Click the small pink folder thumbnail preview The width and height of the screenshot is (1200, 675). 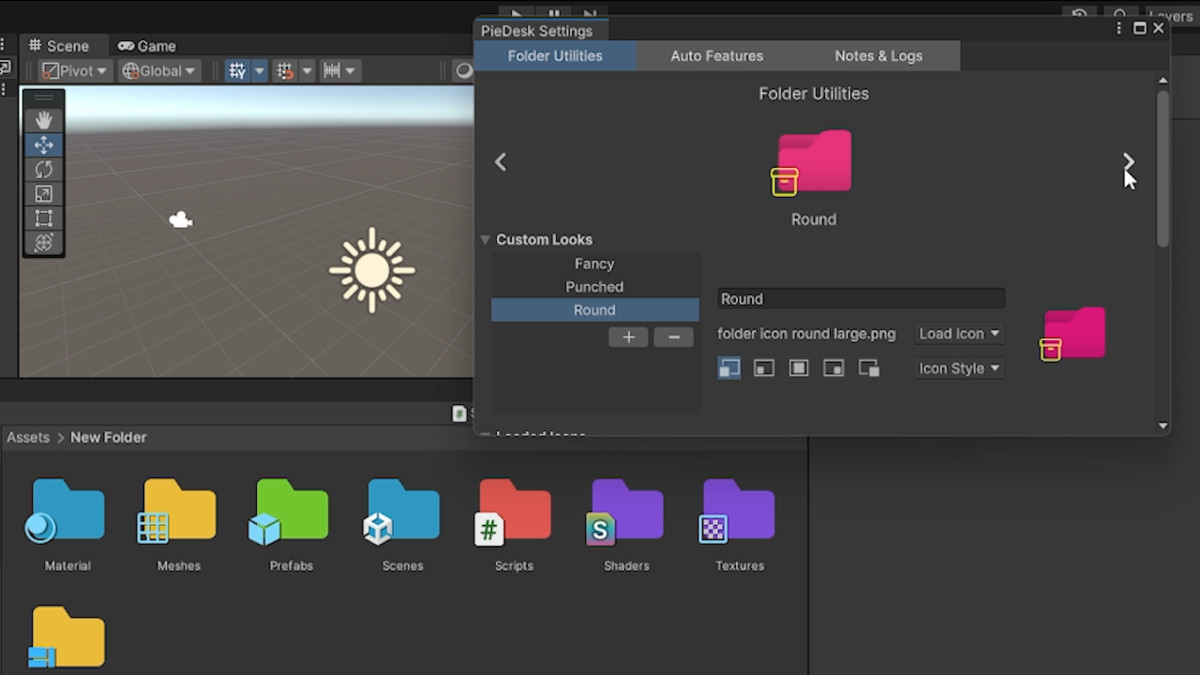click(x=1074, y=334)
